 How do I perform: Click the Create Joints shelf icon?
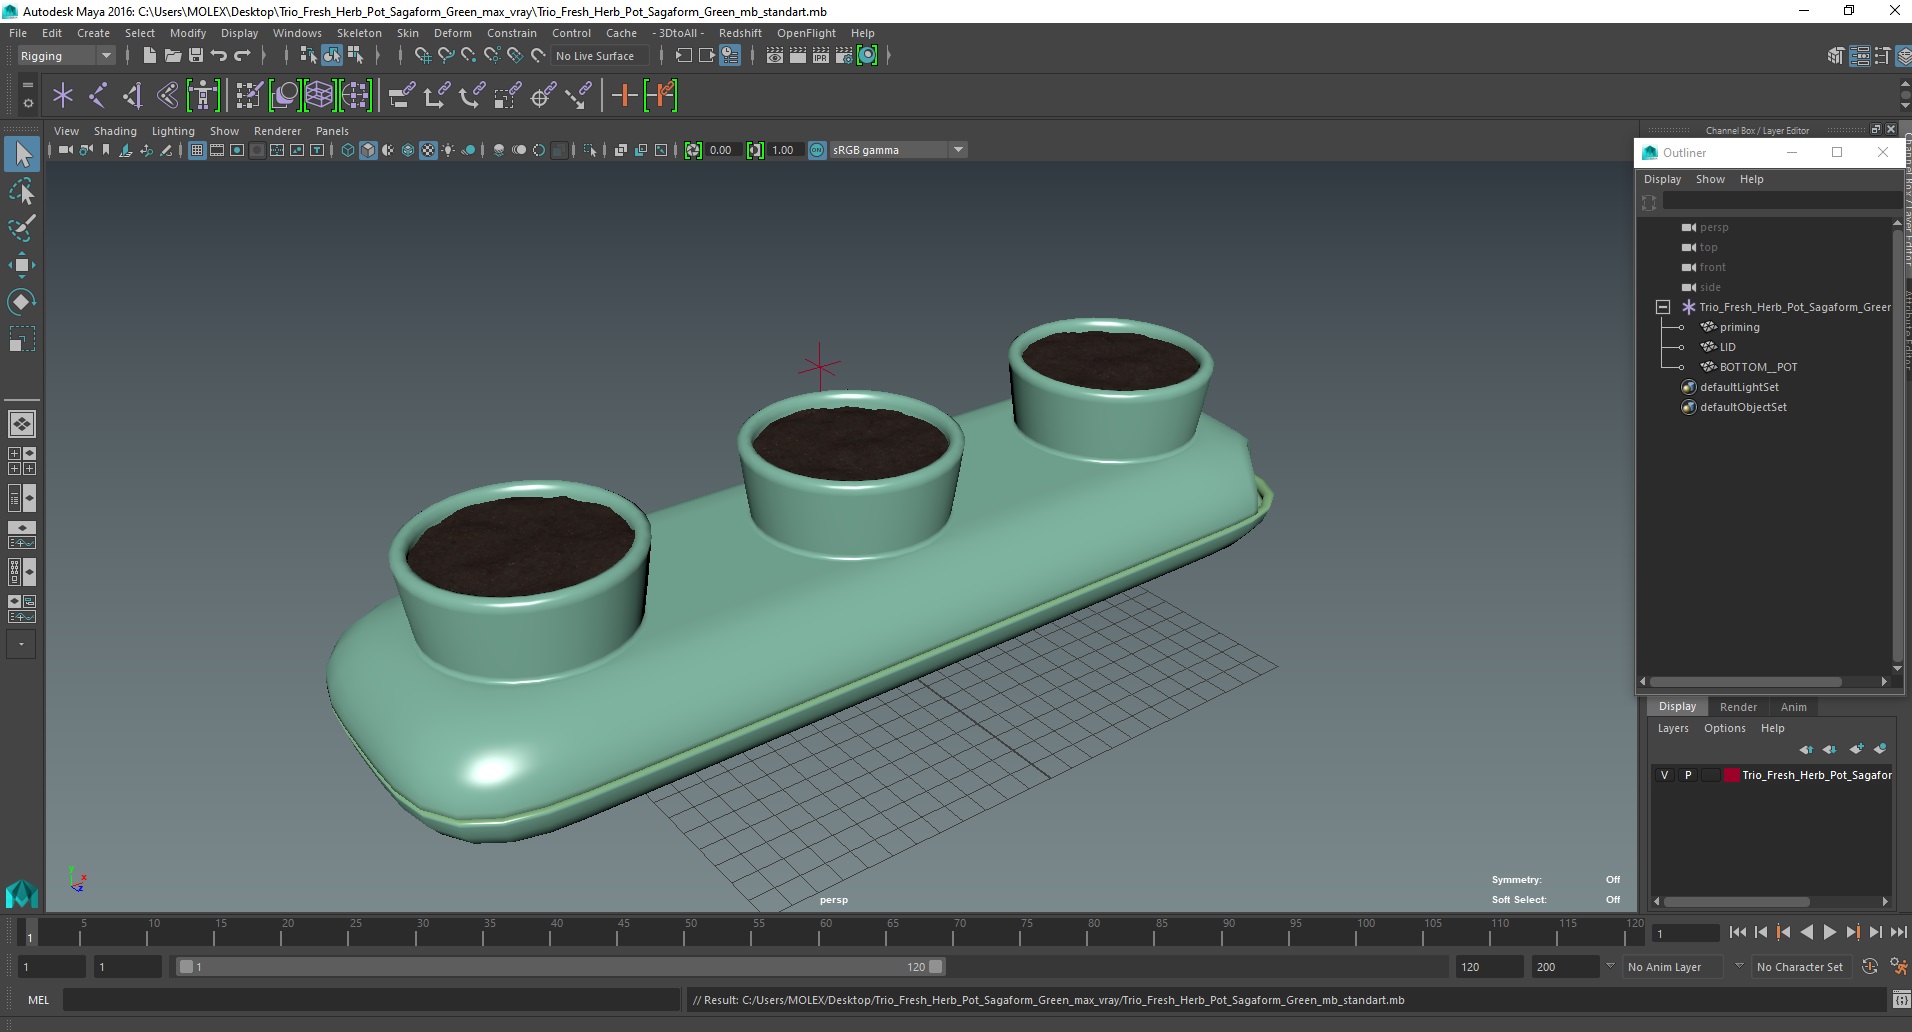98,96
